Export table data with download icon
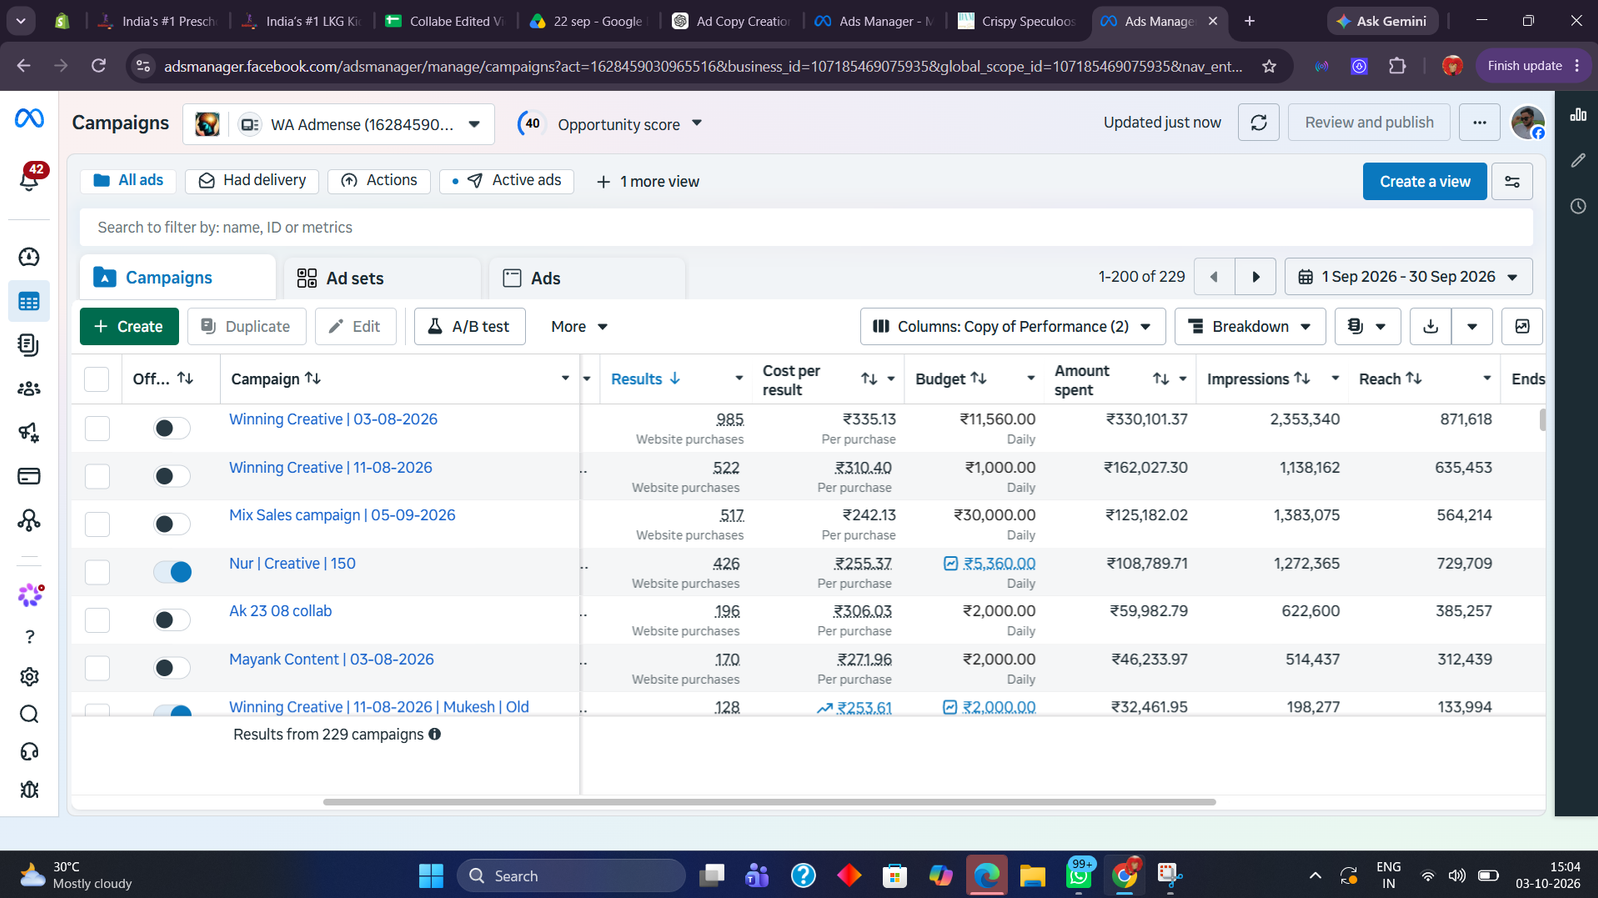The height and width of the screenshot is (898, 1598). [1430, 327]
